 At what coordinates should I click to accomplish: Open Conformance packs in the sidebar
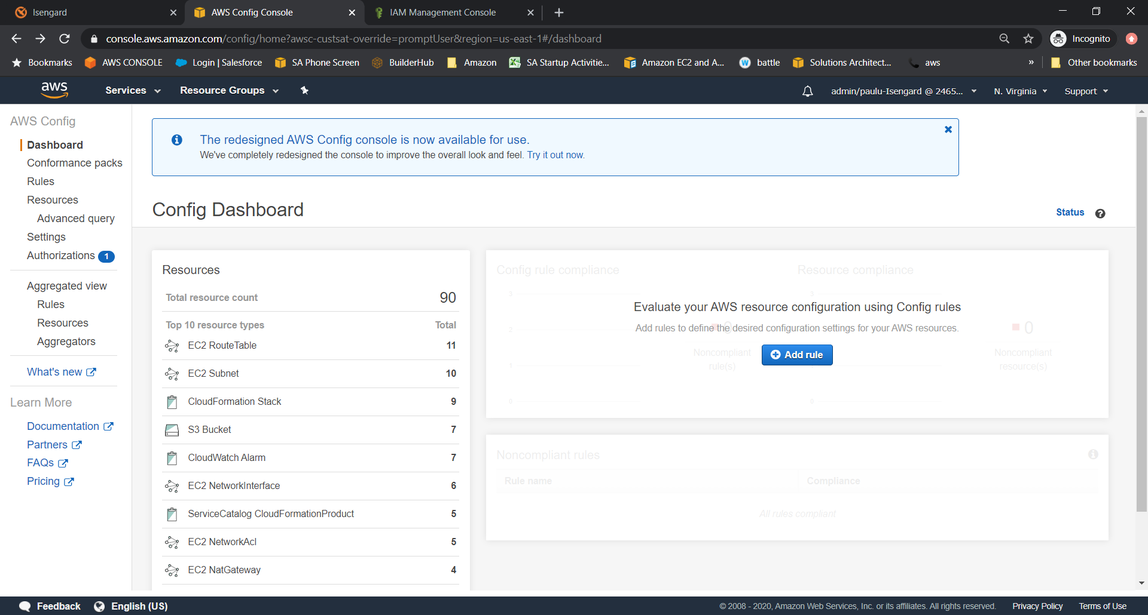(x=75, y=163)
